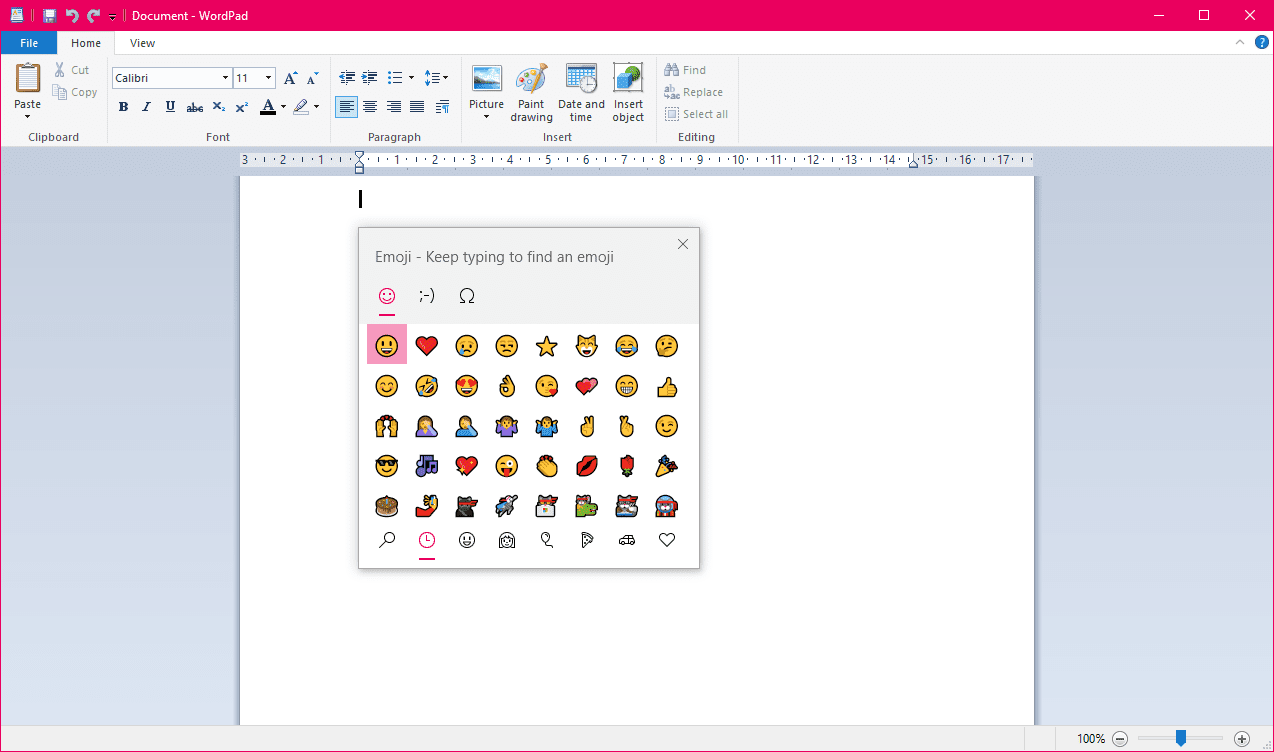Expand the font size dropdown
Screen dimensions: 1274x752
pos(269,78)
